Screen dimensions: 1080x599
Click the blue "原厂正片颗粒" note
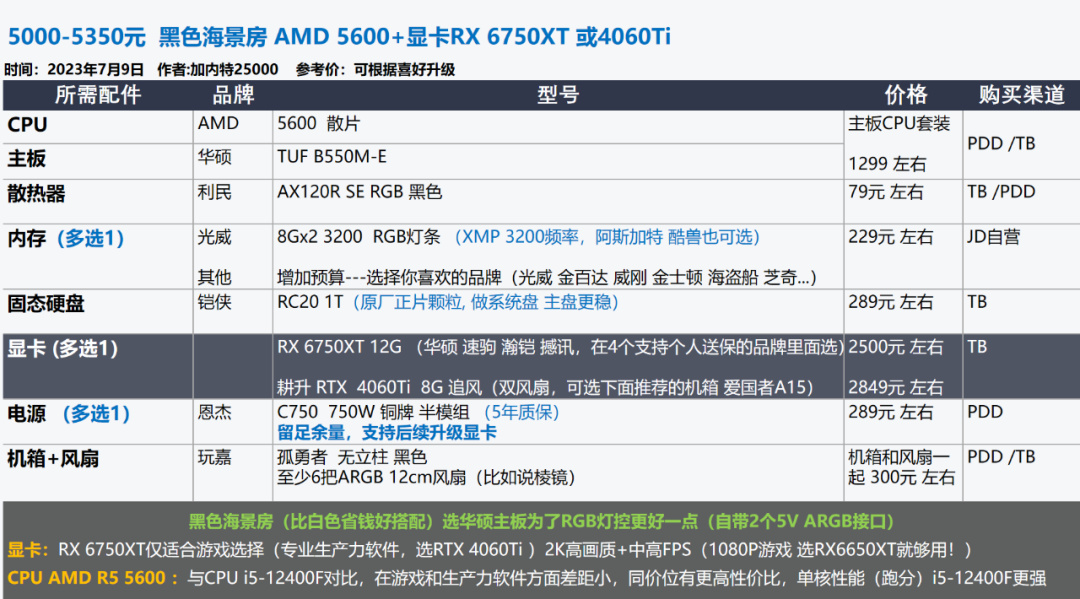coord(411,302)
